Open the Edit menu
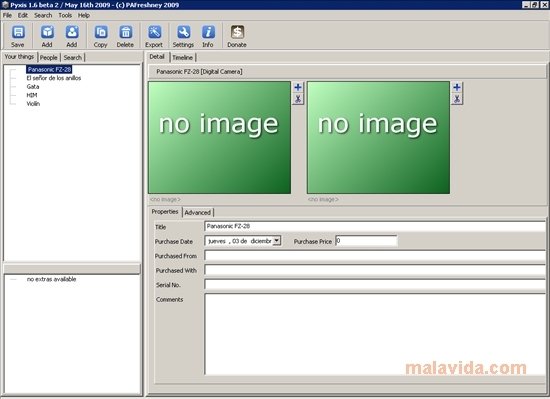This screenshot has height=399, width=550. (23, 15)
